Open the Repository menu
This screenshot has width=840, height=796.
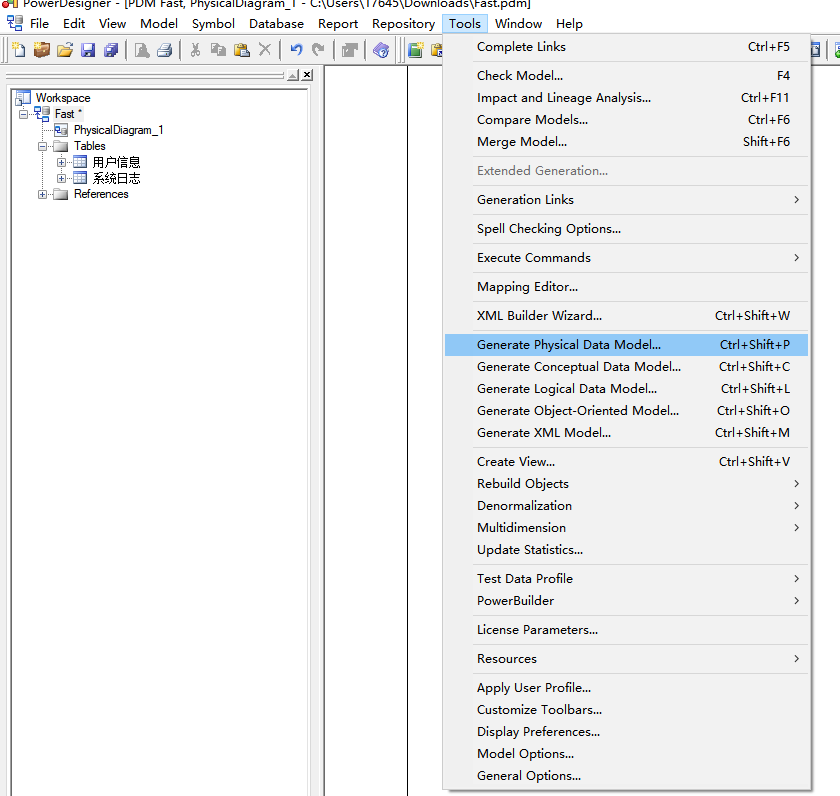[403, 24]
